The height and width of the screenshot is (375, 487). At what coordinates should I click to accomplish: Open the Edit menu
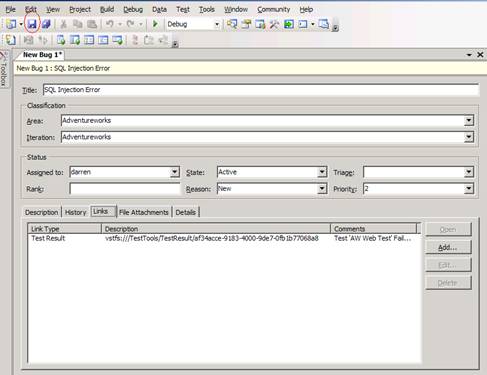(x=31, y=9)
